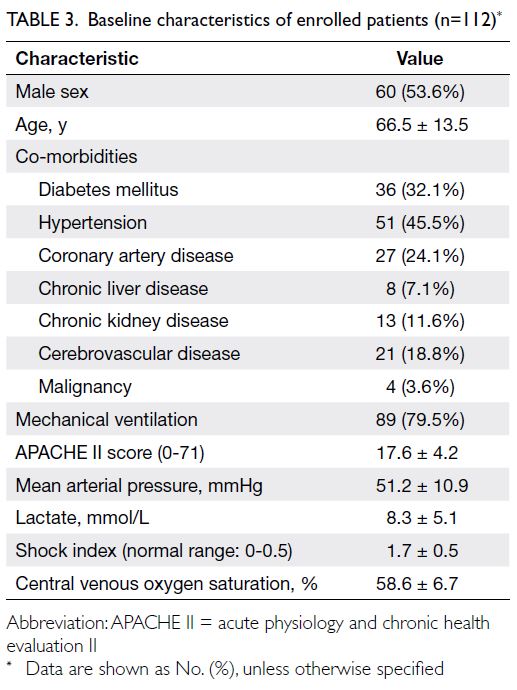Viewport: 517px width, 690px height.
Task: Click the Age value 66.5 ± 13.5
Action: pos(422,125)
